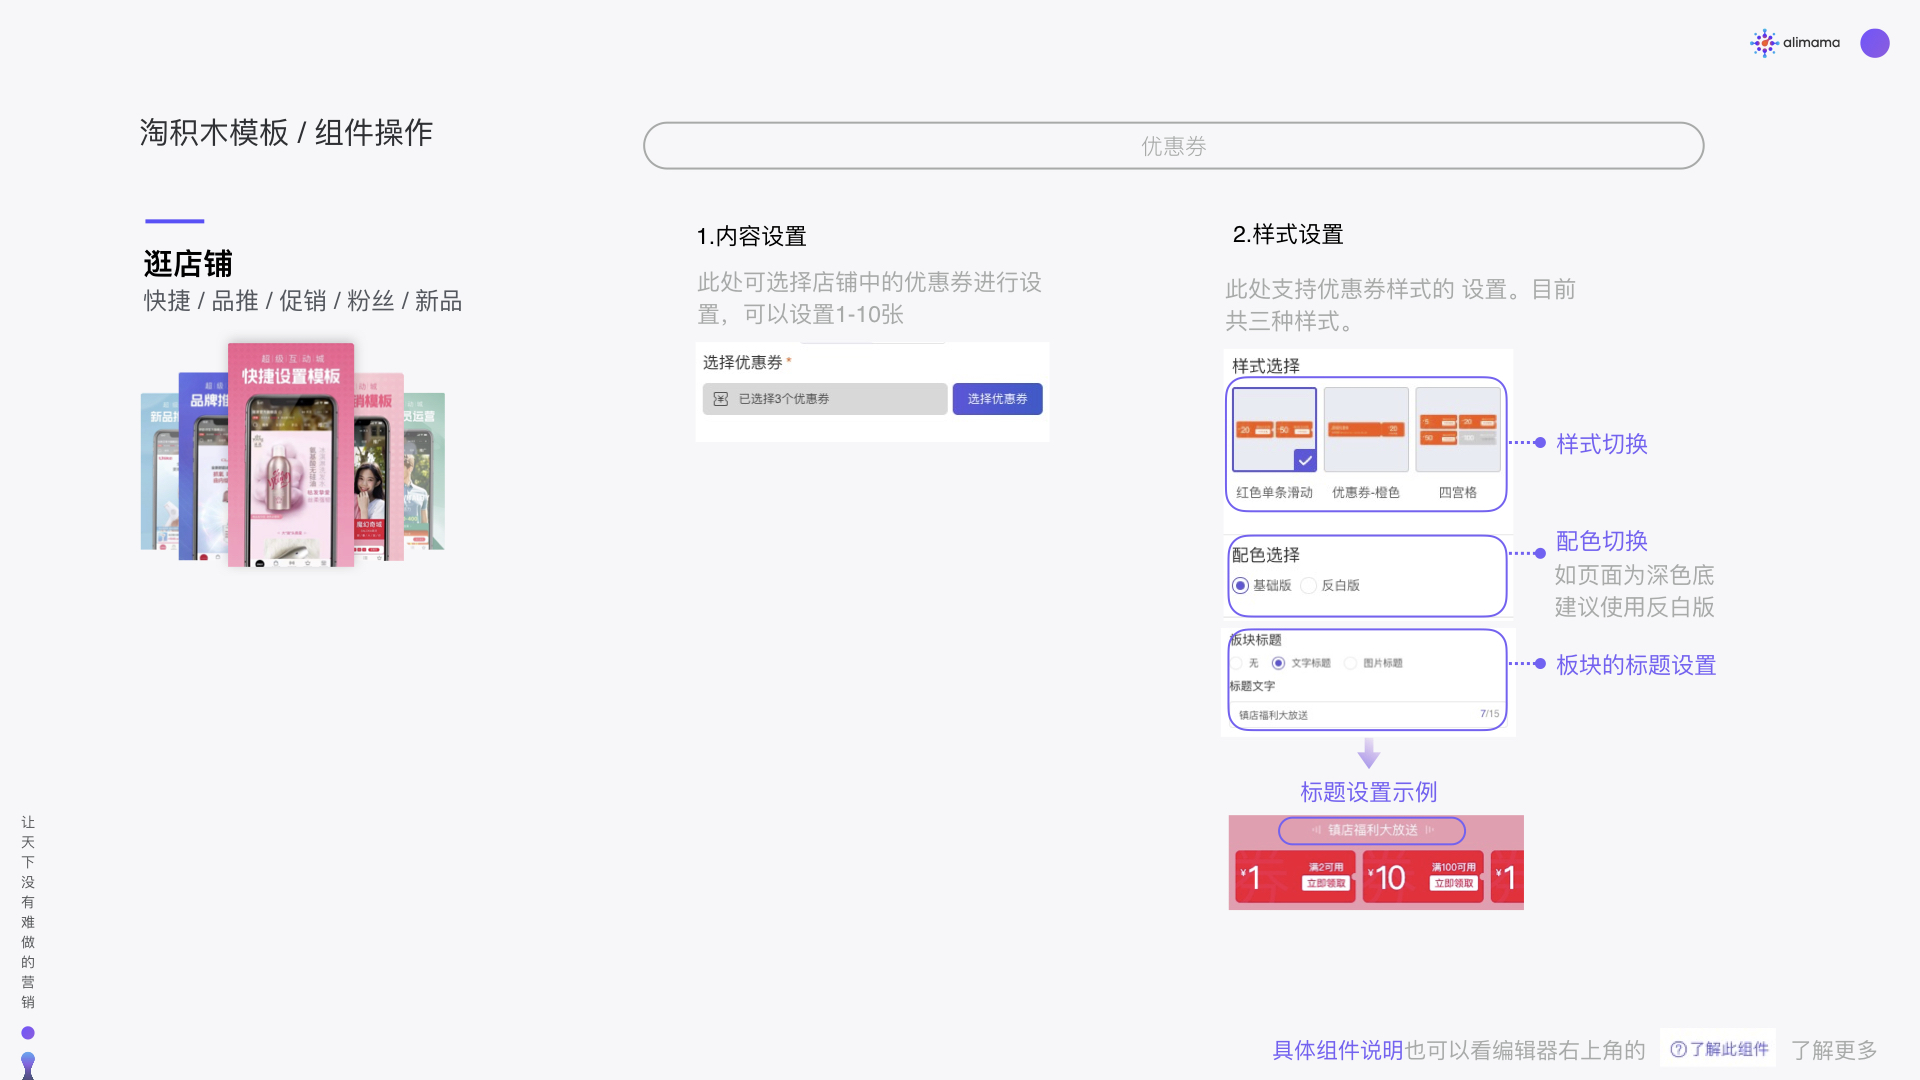Click the 了解此组件 help button
1920x1080 pixels.
click(x=1719, y=1049)
